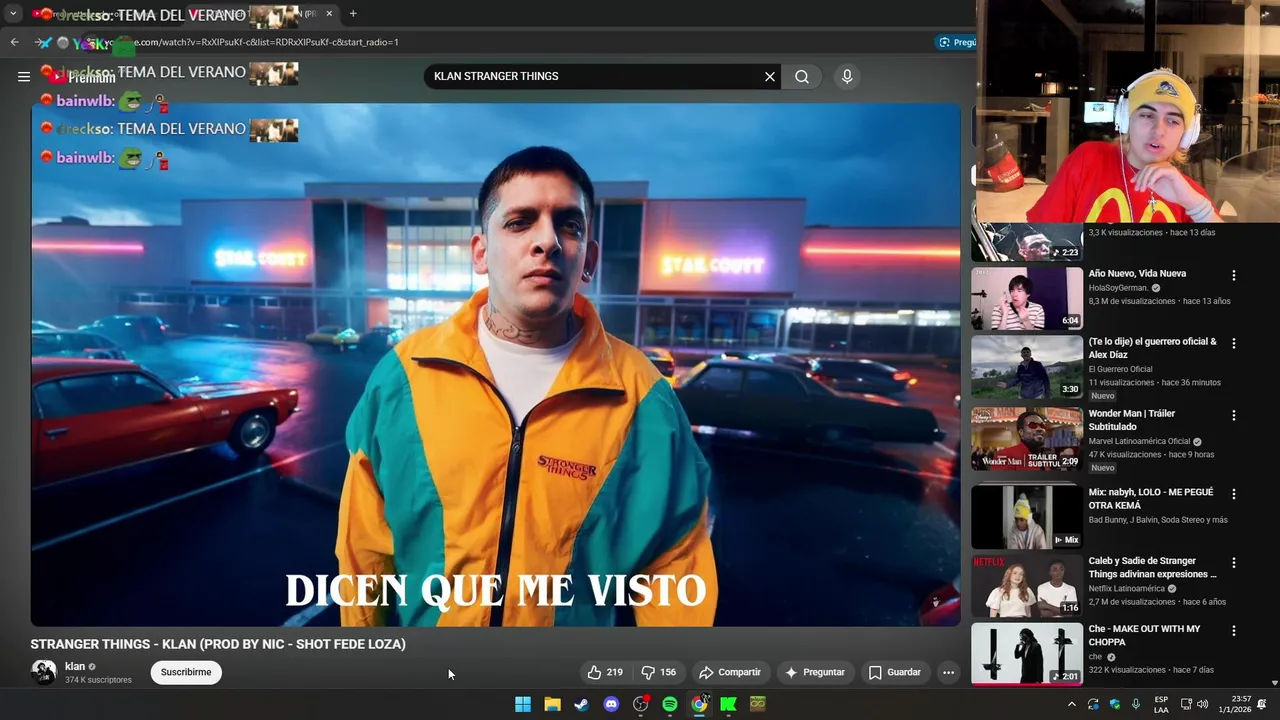Open the Año Nuevo, Vida Nueva video thumbnail

[x=1027, y=298]
